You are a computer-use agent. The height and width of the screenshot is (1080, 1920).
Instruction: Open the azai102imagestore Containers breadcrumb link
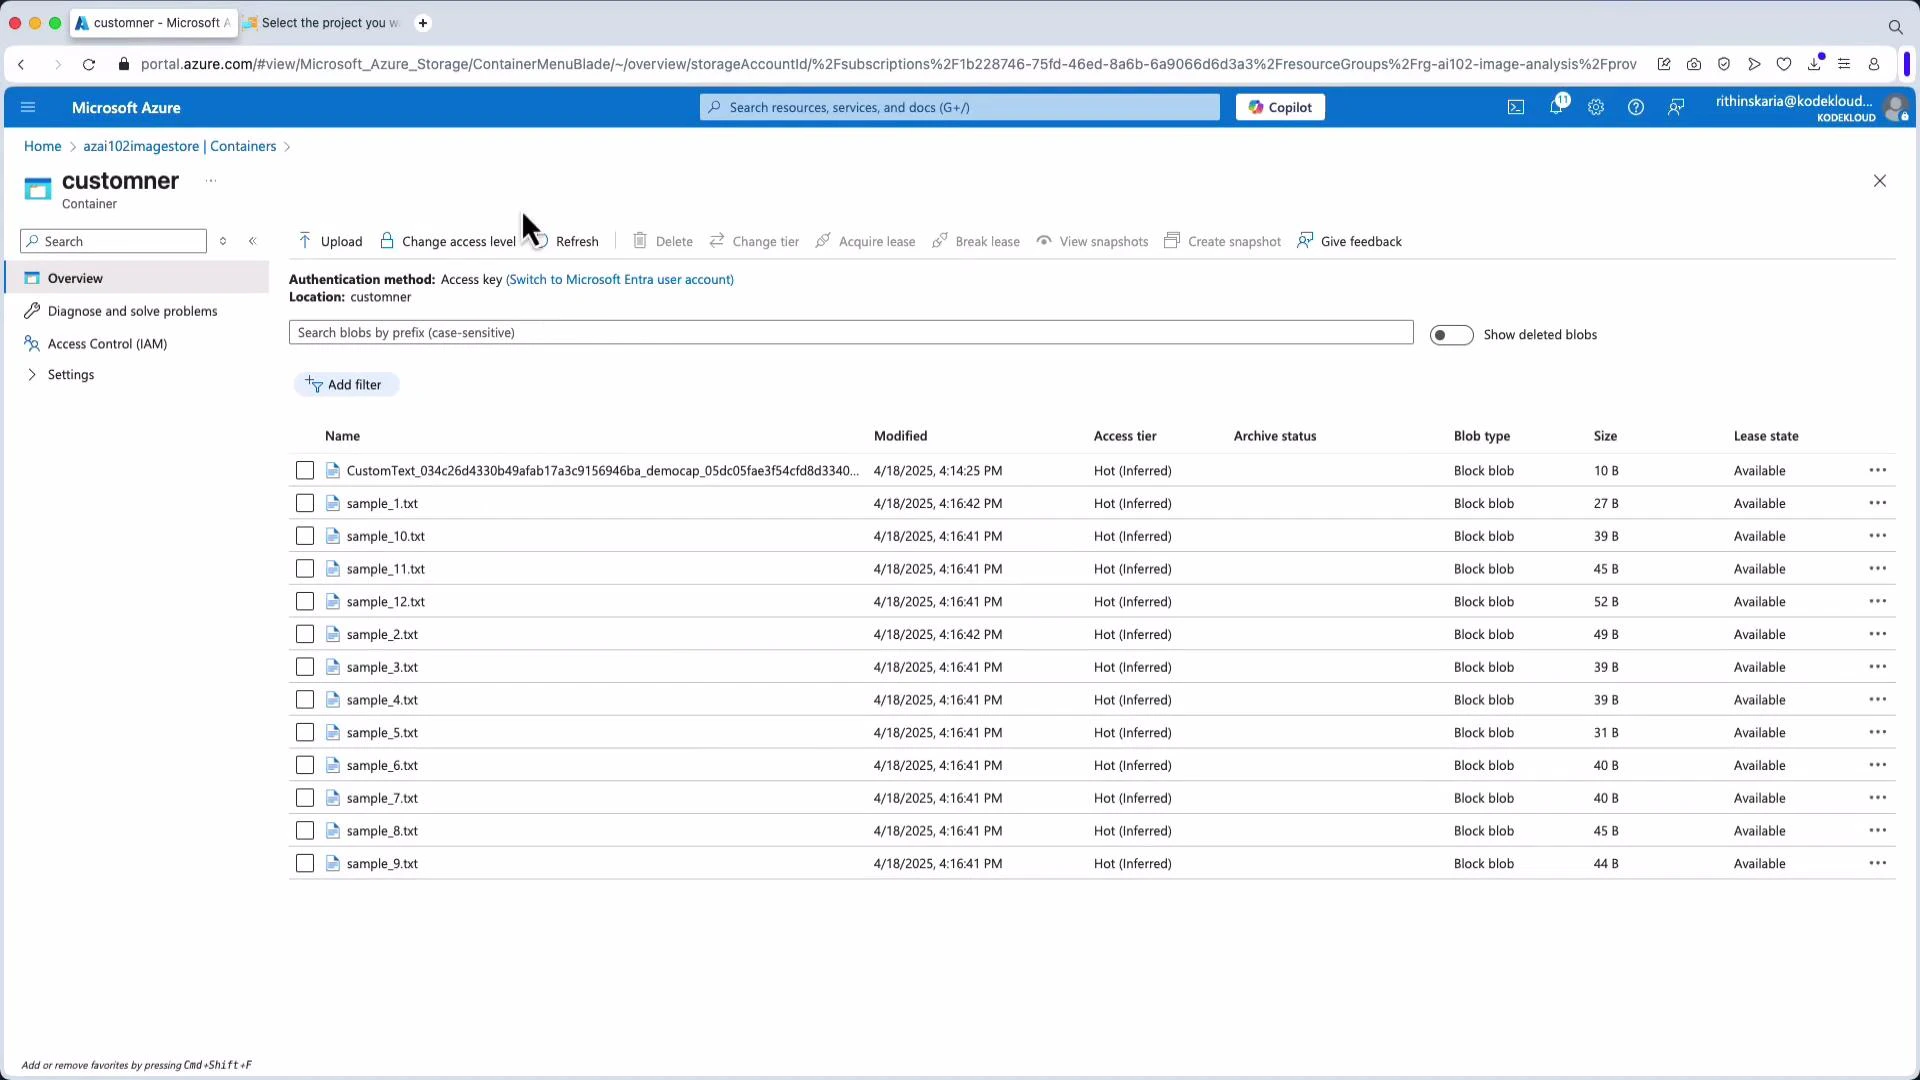click(180, 146)
